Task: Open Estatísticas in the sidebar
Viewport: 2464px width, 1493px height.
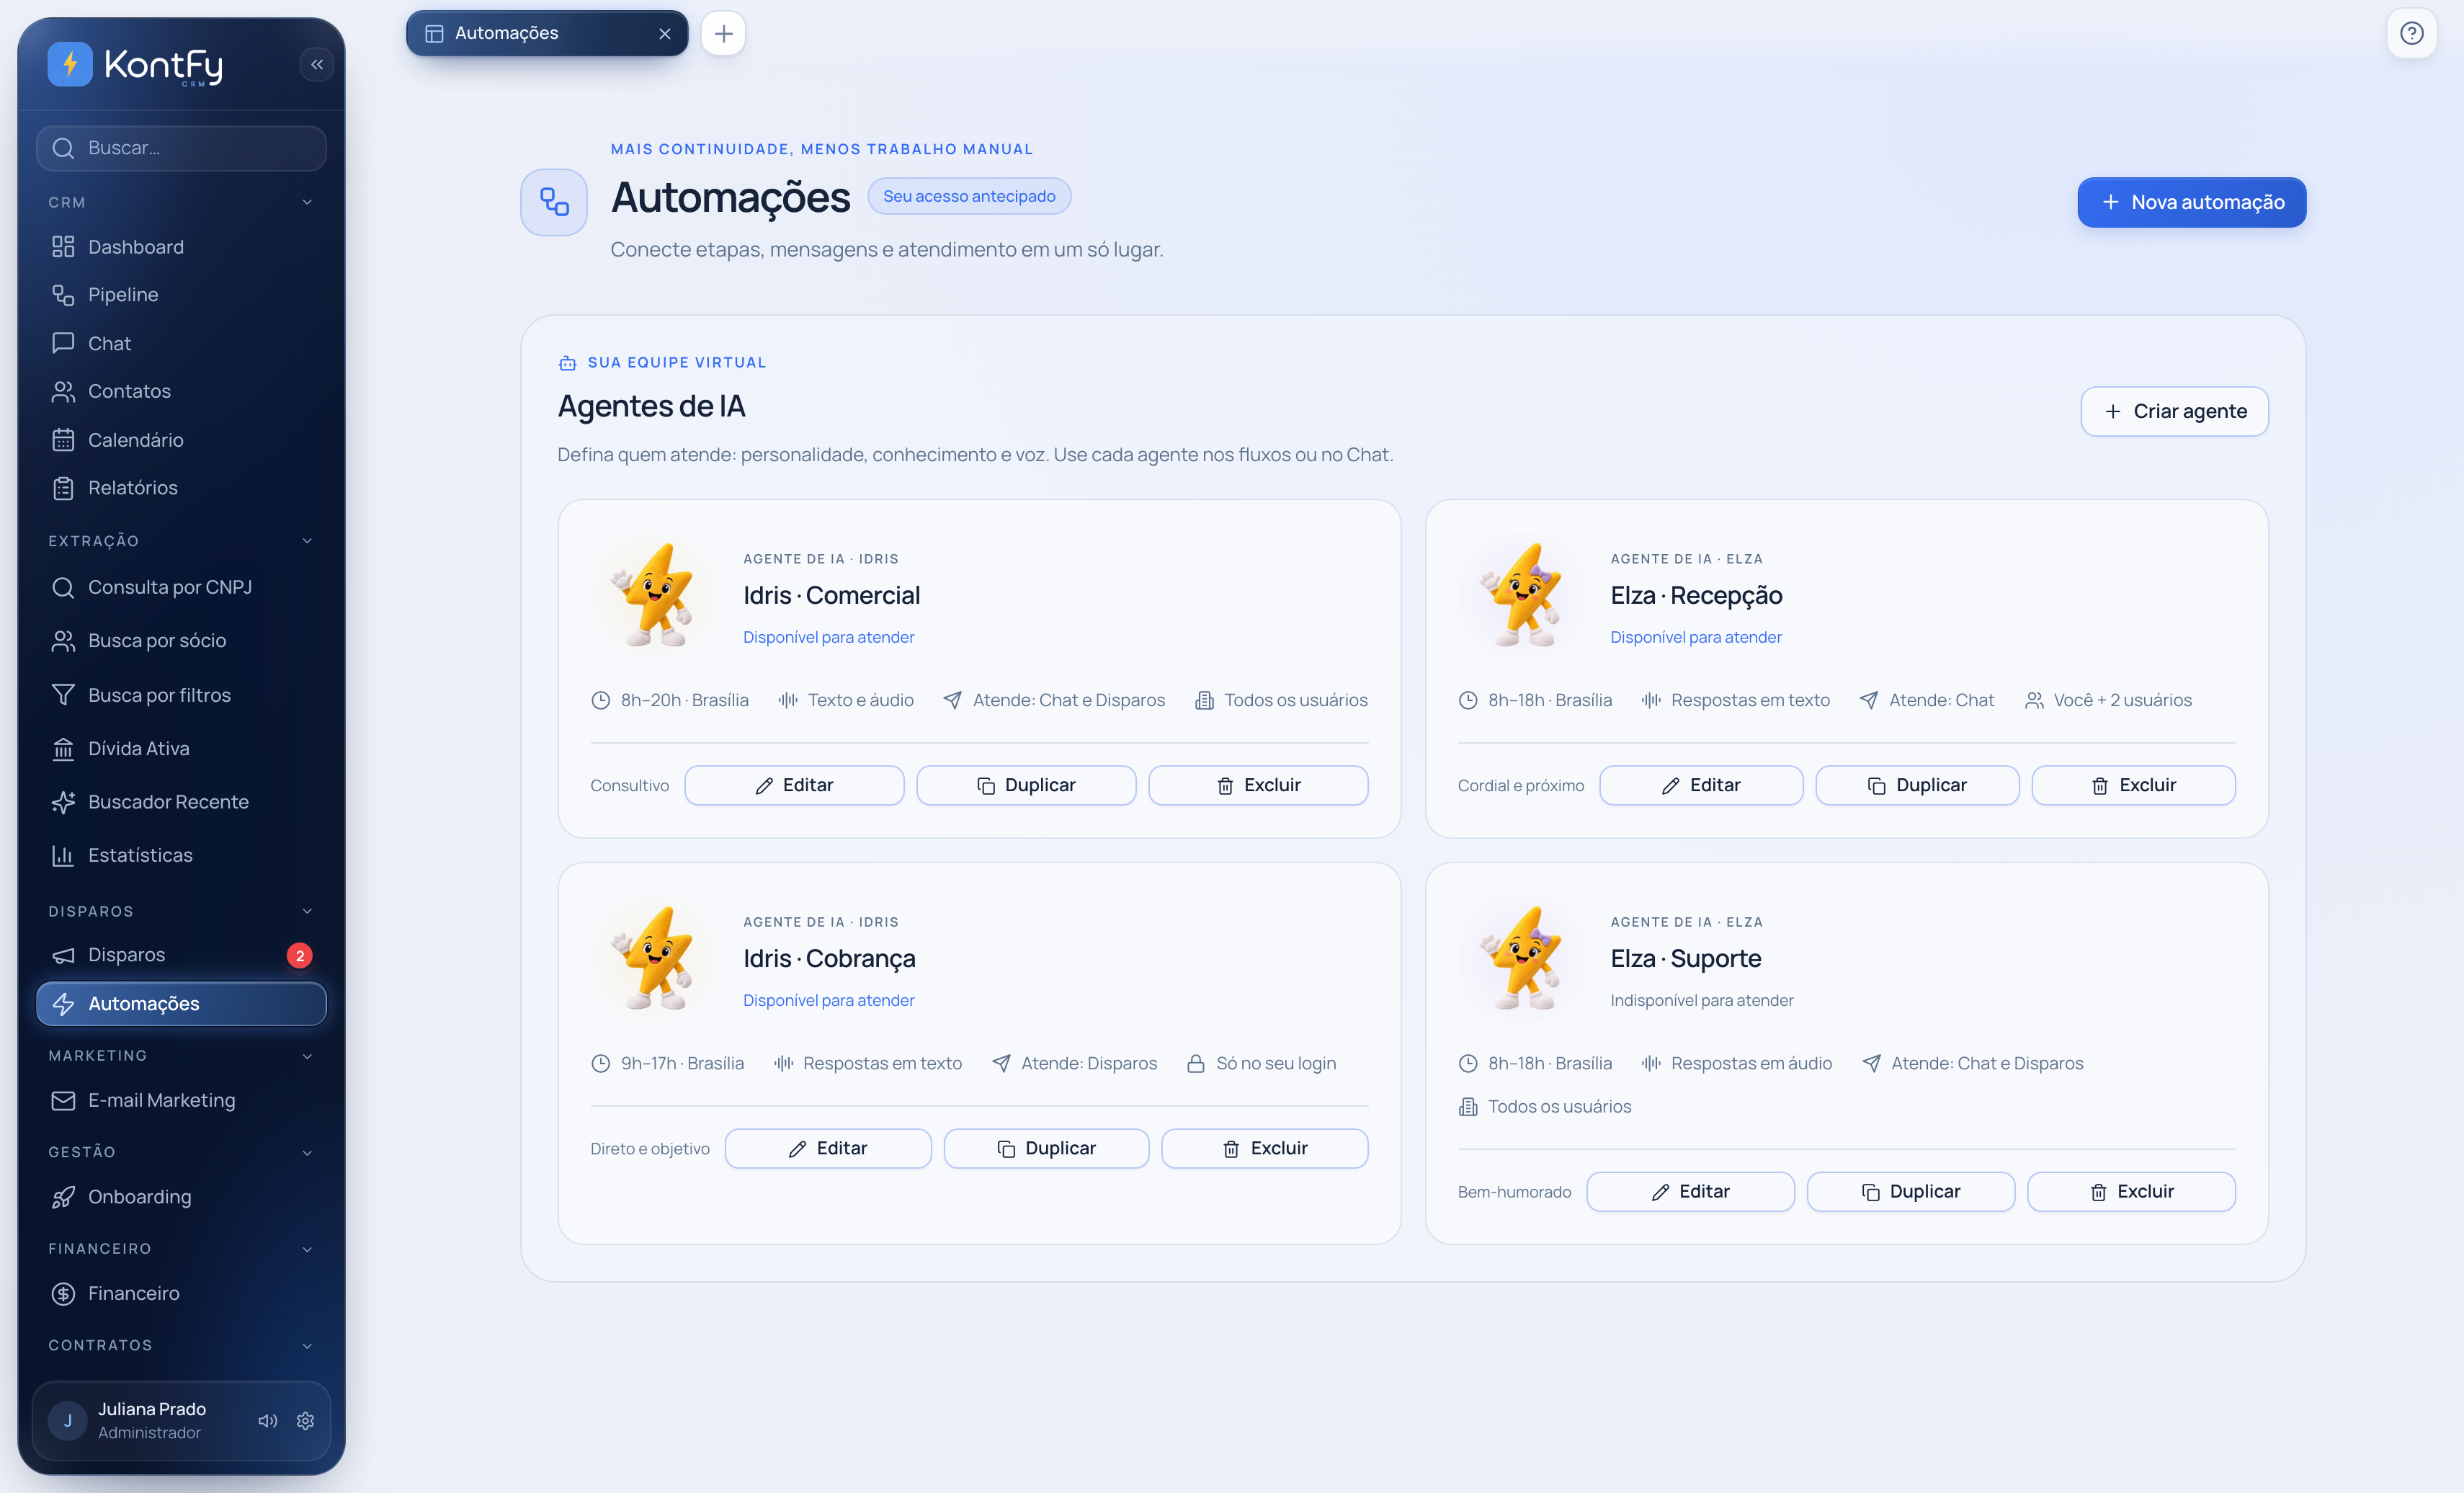Action: pos(181,855)
